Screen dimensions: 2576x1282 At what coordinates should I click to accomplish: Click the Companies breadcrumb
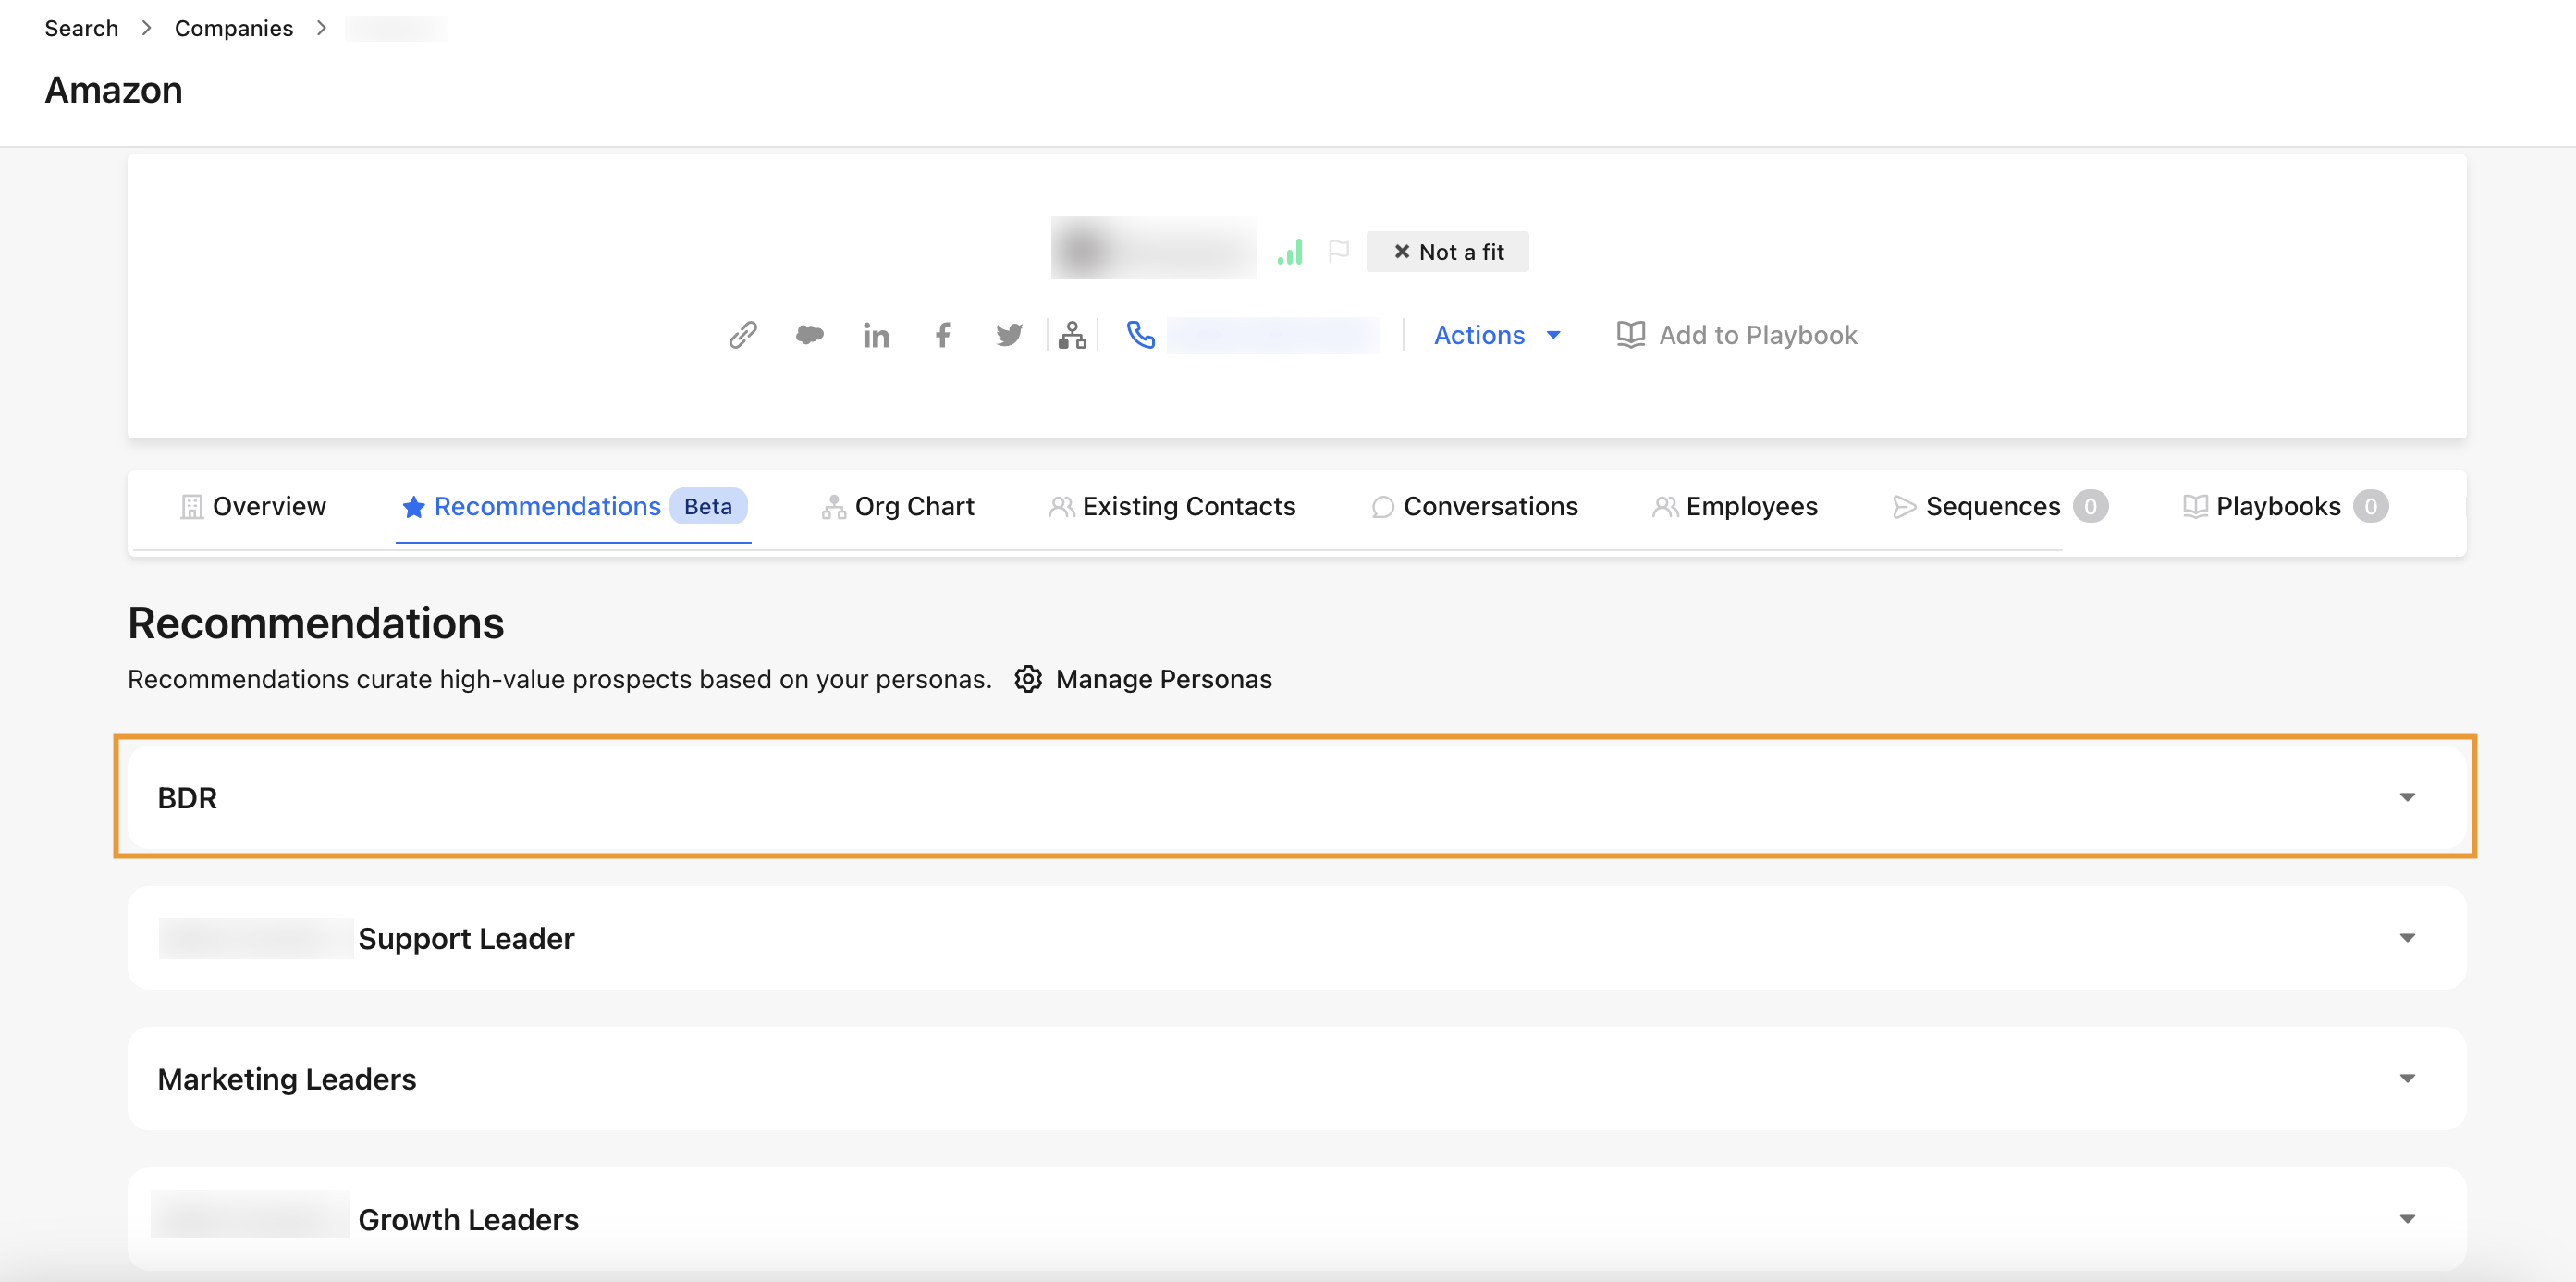(x=234, y=28)
